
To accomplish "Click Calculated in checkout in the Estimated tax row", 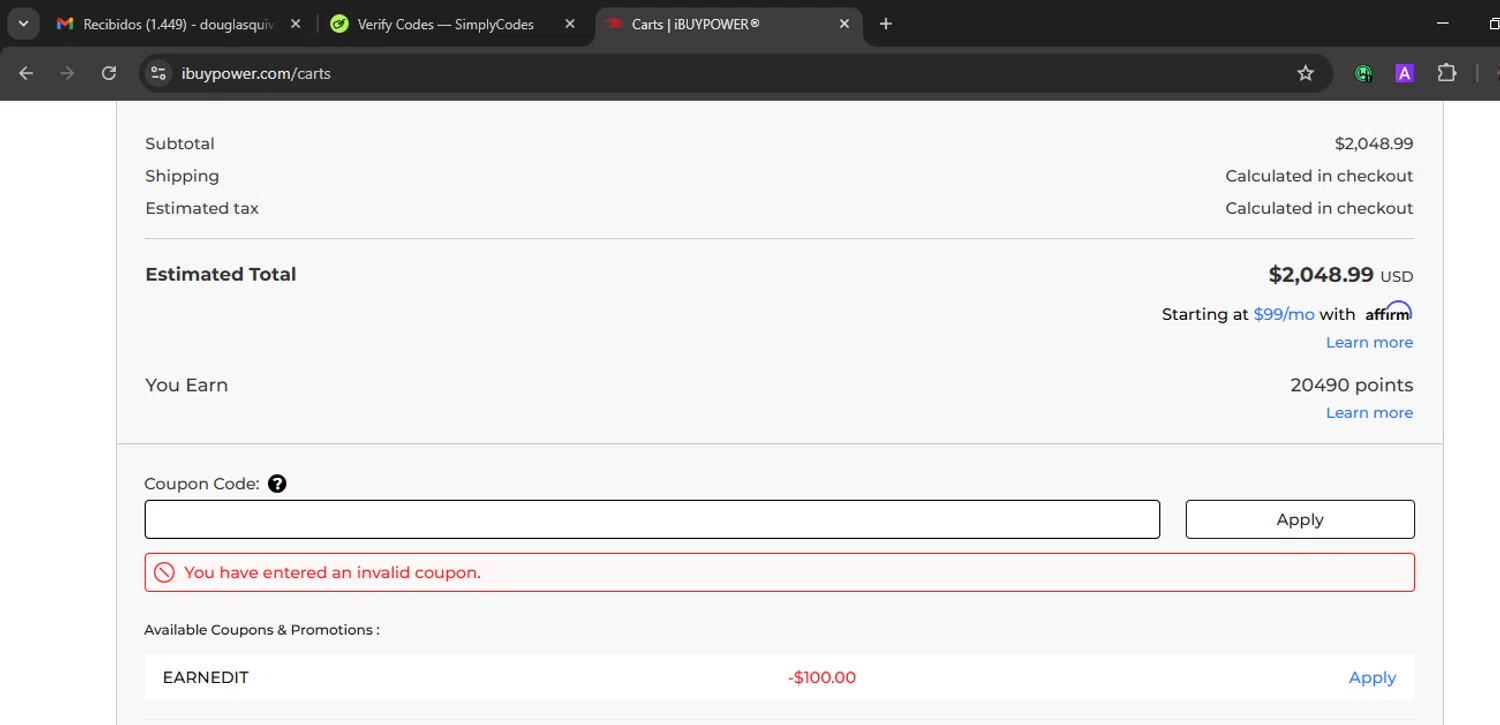I will point(1319,208).
